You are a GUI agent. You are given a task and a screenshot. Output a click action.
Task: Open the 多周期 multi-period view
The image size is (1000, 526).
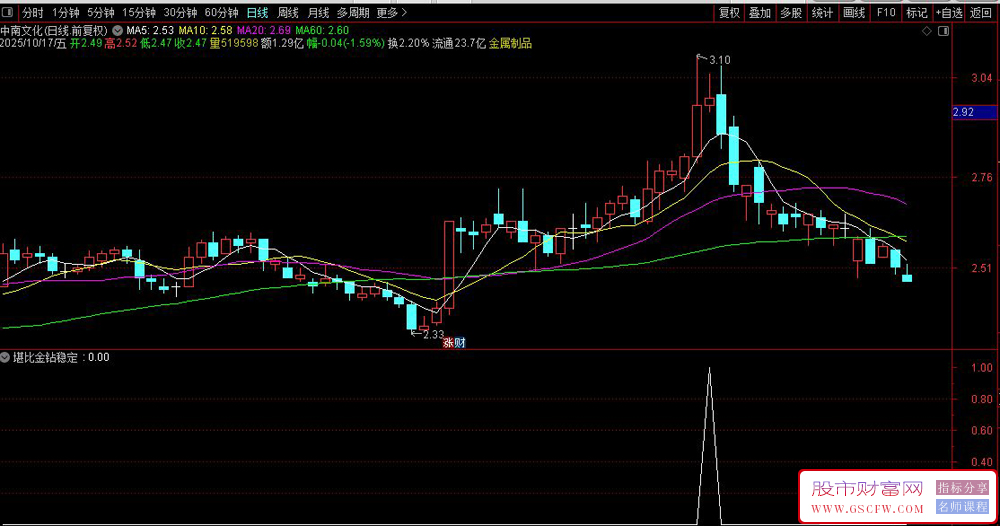click(x=353, y=13)
